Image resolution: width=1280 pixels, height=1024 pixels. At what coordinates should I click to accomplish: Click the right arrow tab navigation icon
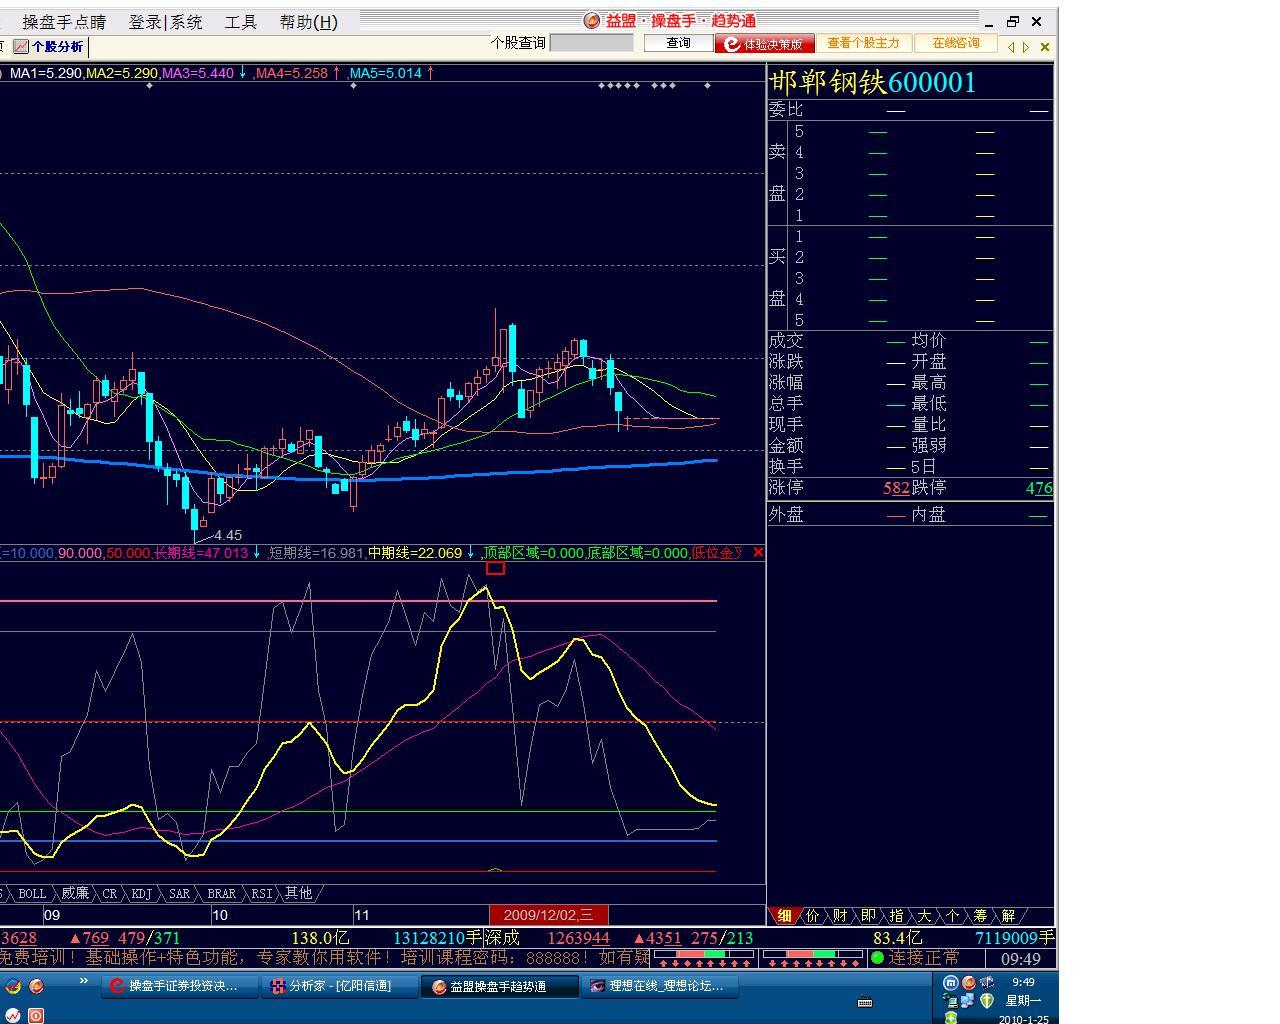click(1026, 47)
